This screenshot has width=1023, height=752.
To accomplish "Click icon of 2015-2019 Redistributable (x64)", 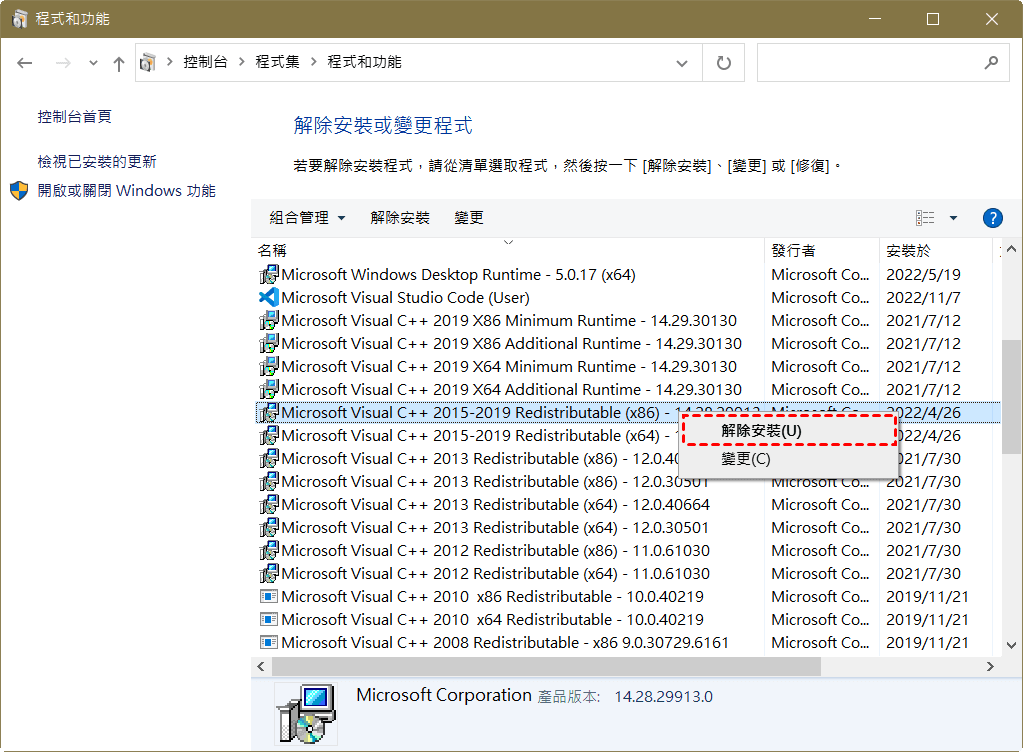I will coord(269,436).
